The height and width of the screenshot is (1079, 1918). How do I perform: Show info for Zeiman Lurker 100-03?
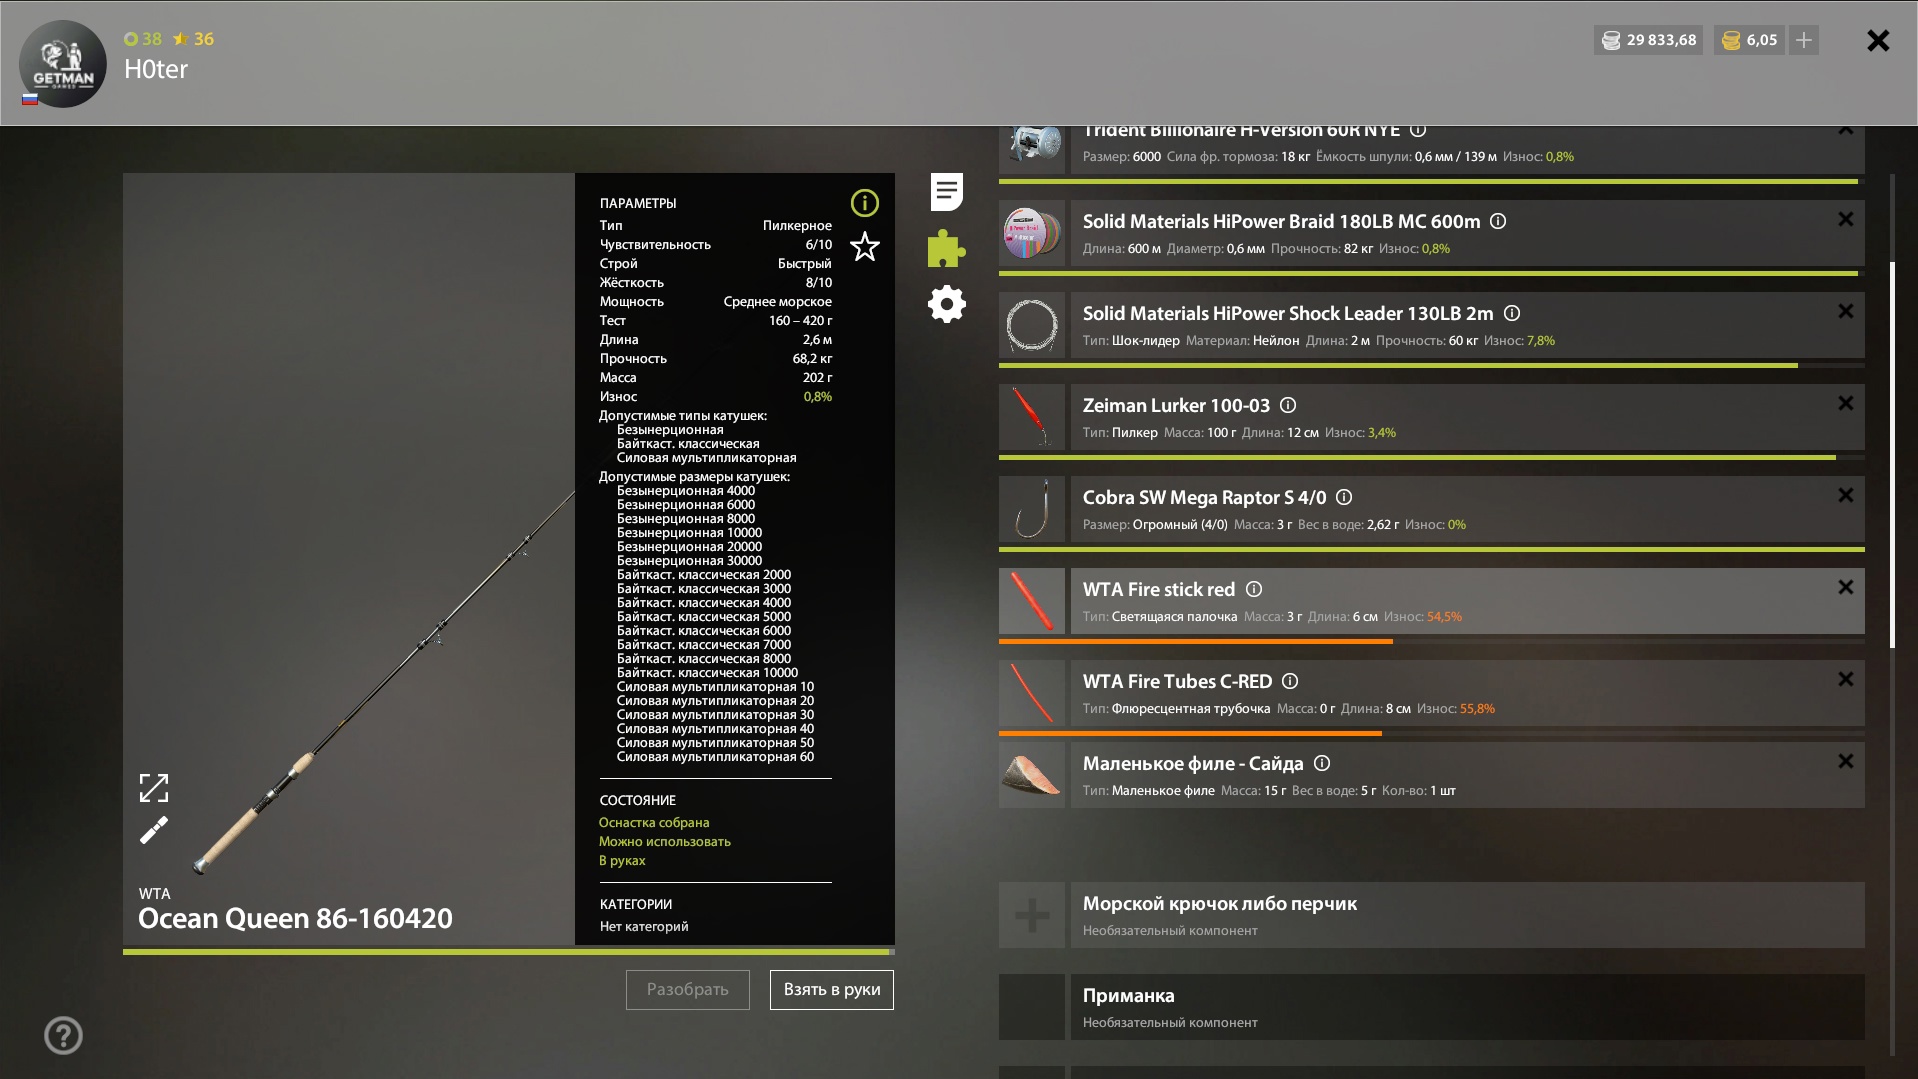[1288, 405]
